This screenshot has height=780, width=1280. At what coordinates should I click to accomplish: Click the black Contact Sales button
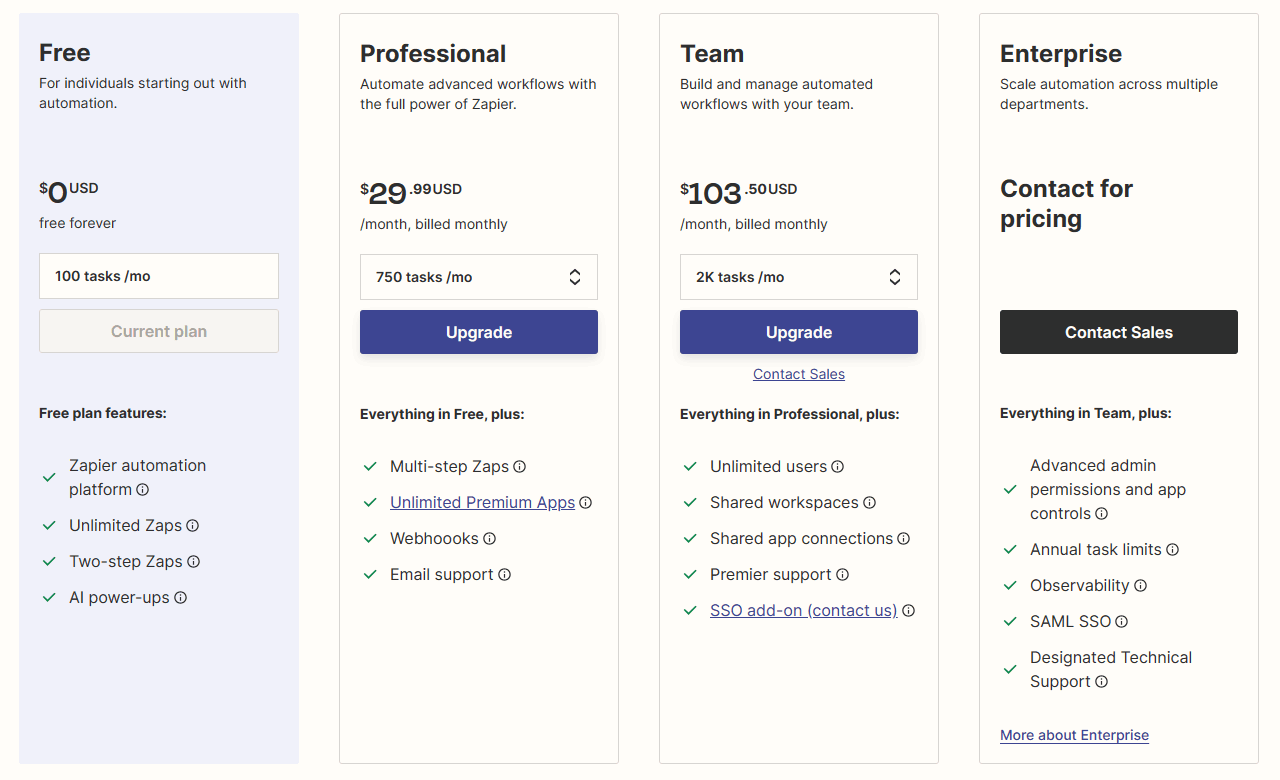(1119, 332)
